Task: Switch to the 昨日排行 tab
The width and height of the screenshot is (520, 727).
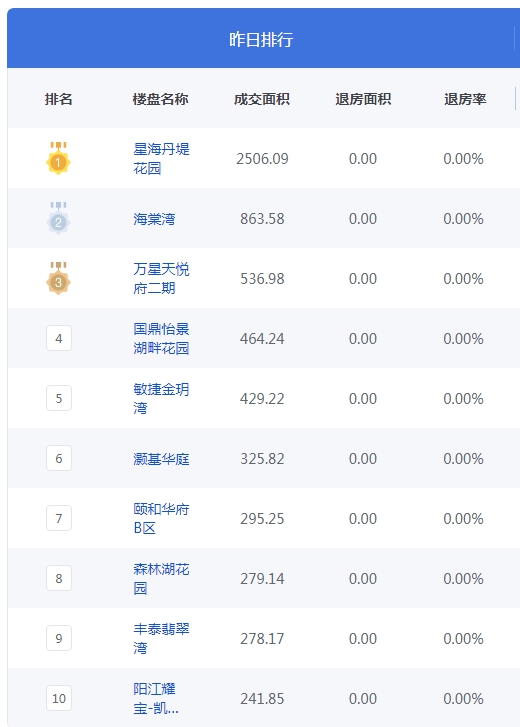Action: coord(261,39)
